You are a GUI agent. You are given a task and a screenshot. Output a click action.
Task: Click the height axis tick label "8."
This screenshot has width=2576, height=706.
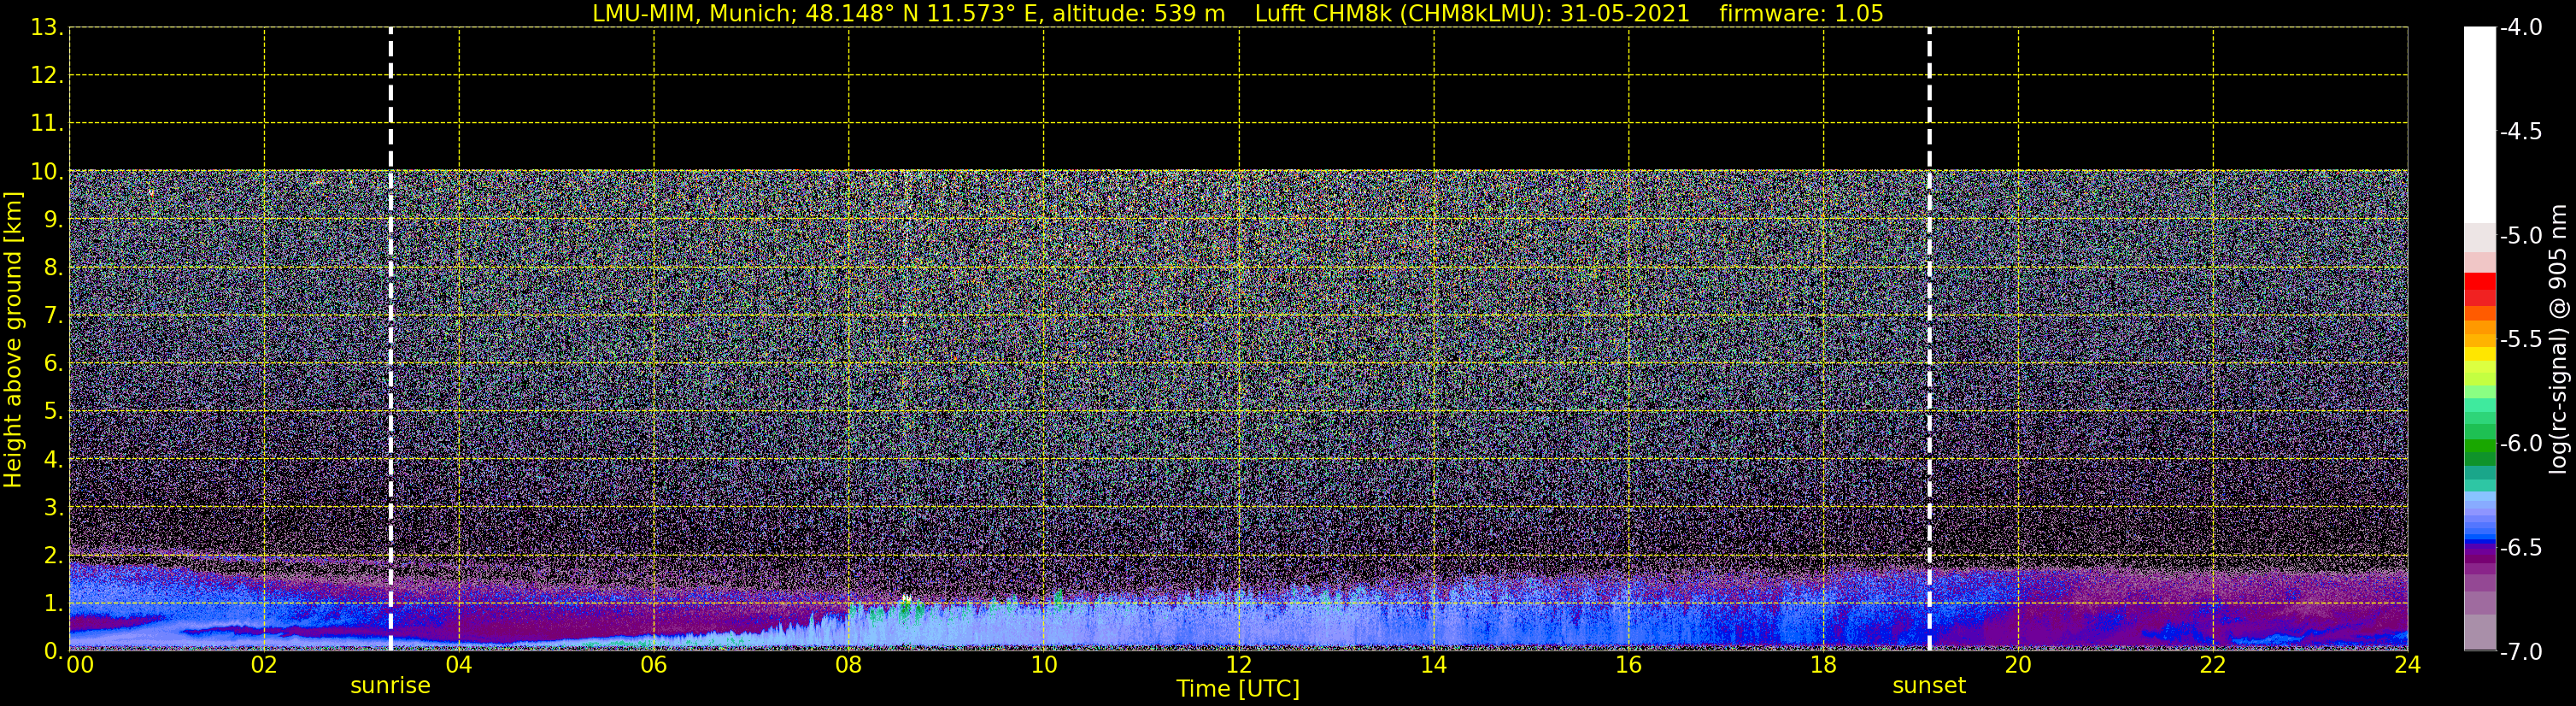pyautogui.click(x=53, y=267)
